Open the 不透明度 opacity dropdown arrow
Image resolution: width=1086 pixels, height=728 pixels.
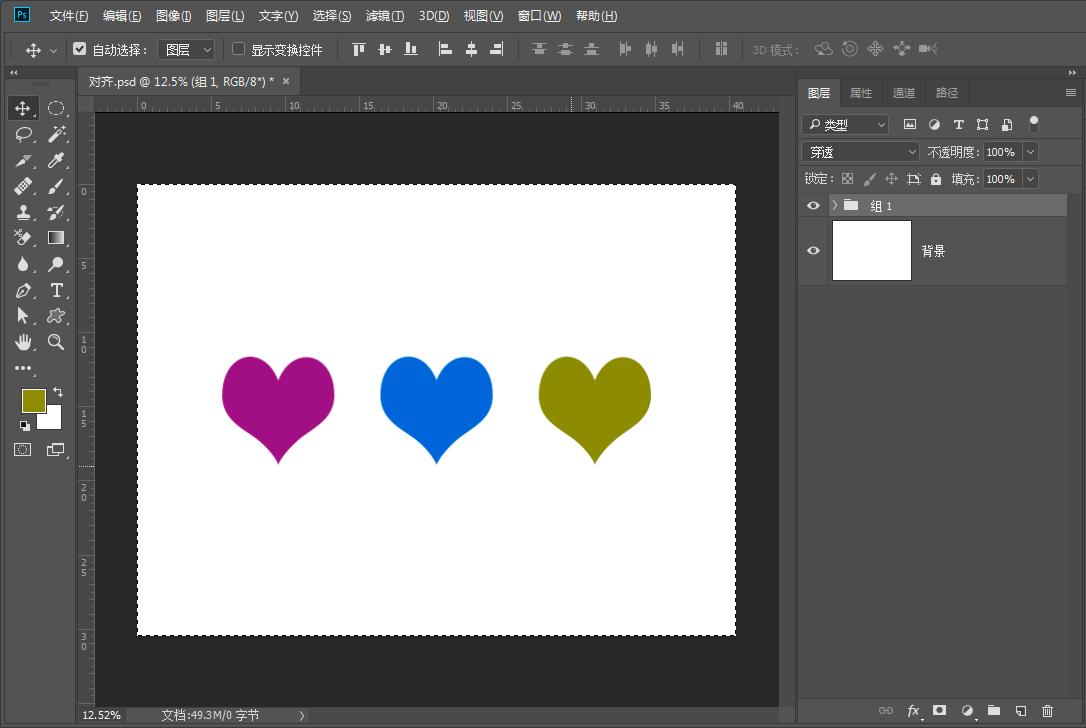click(x=1030, y=152)
